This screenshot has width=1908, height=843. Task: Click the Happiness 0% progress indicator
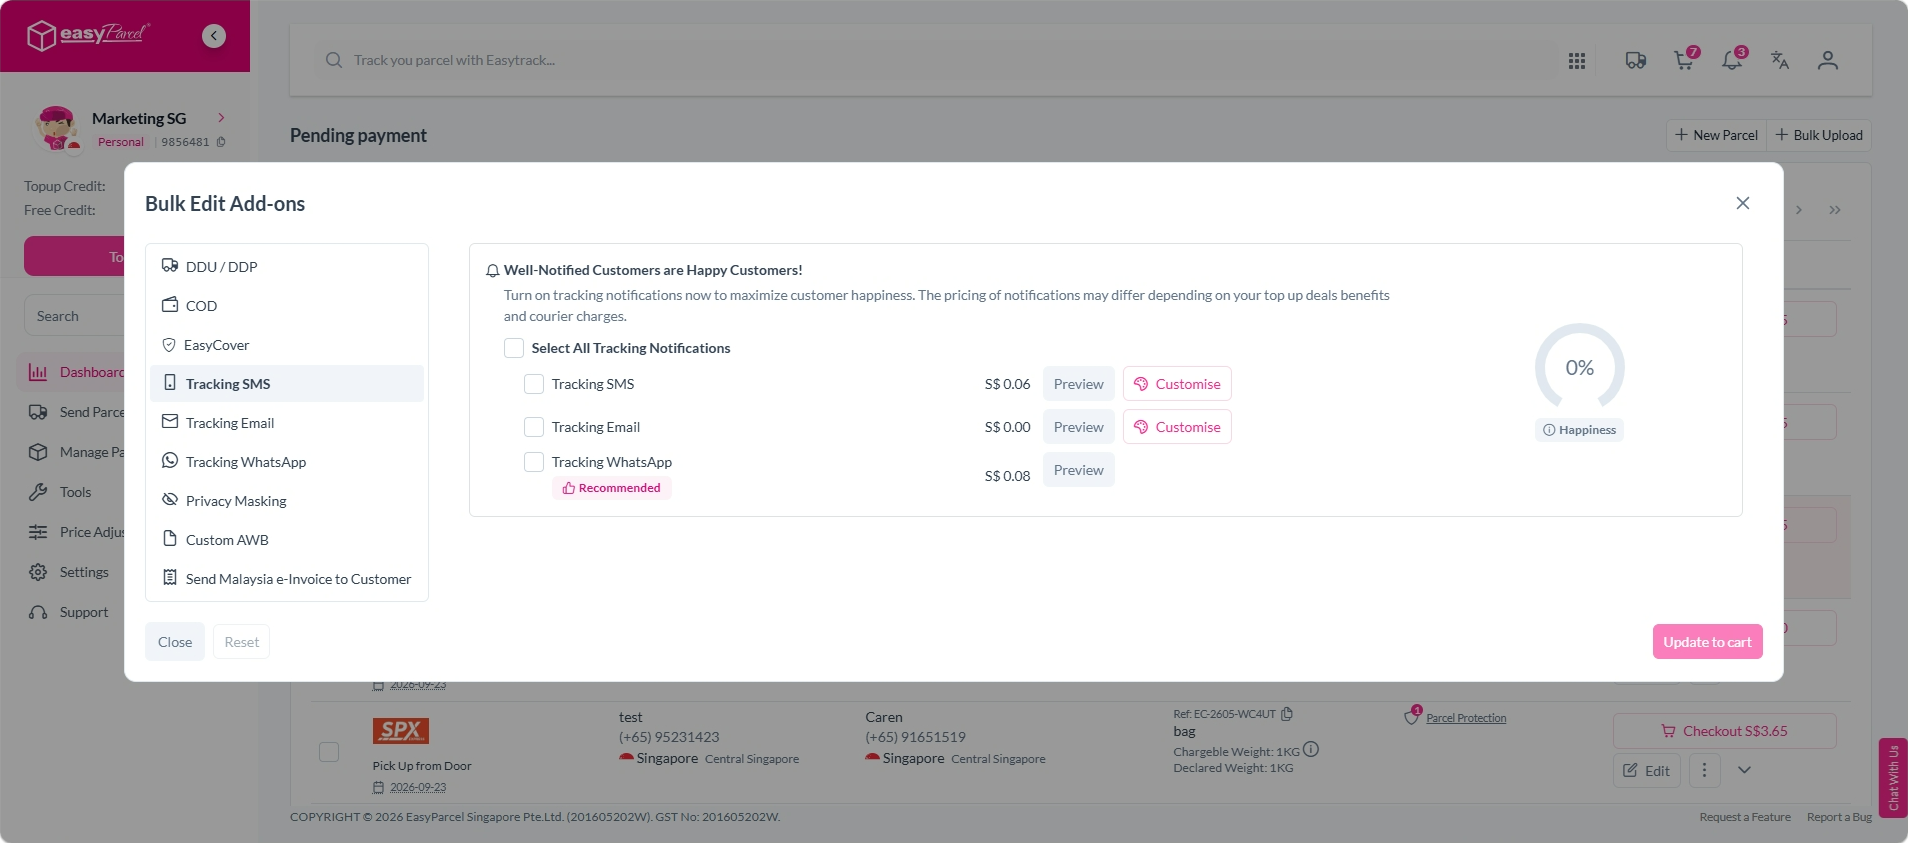tap(1579, 368)
